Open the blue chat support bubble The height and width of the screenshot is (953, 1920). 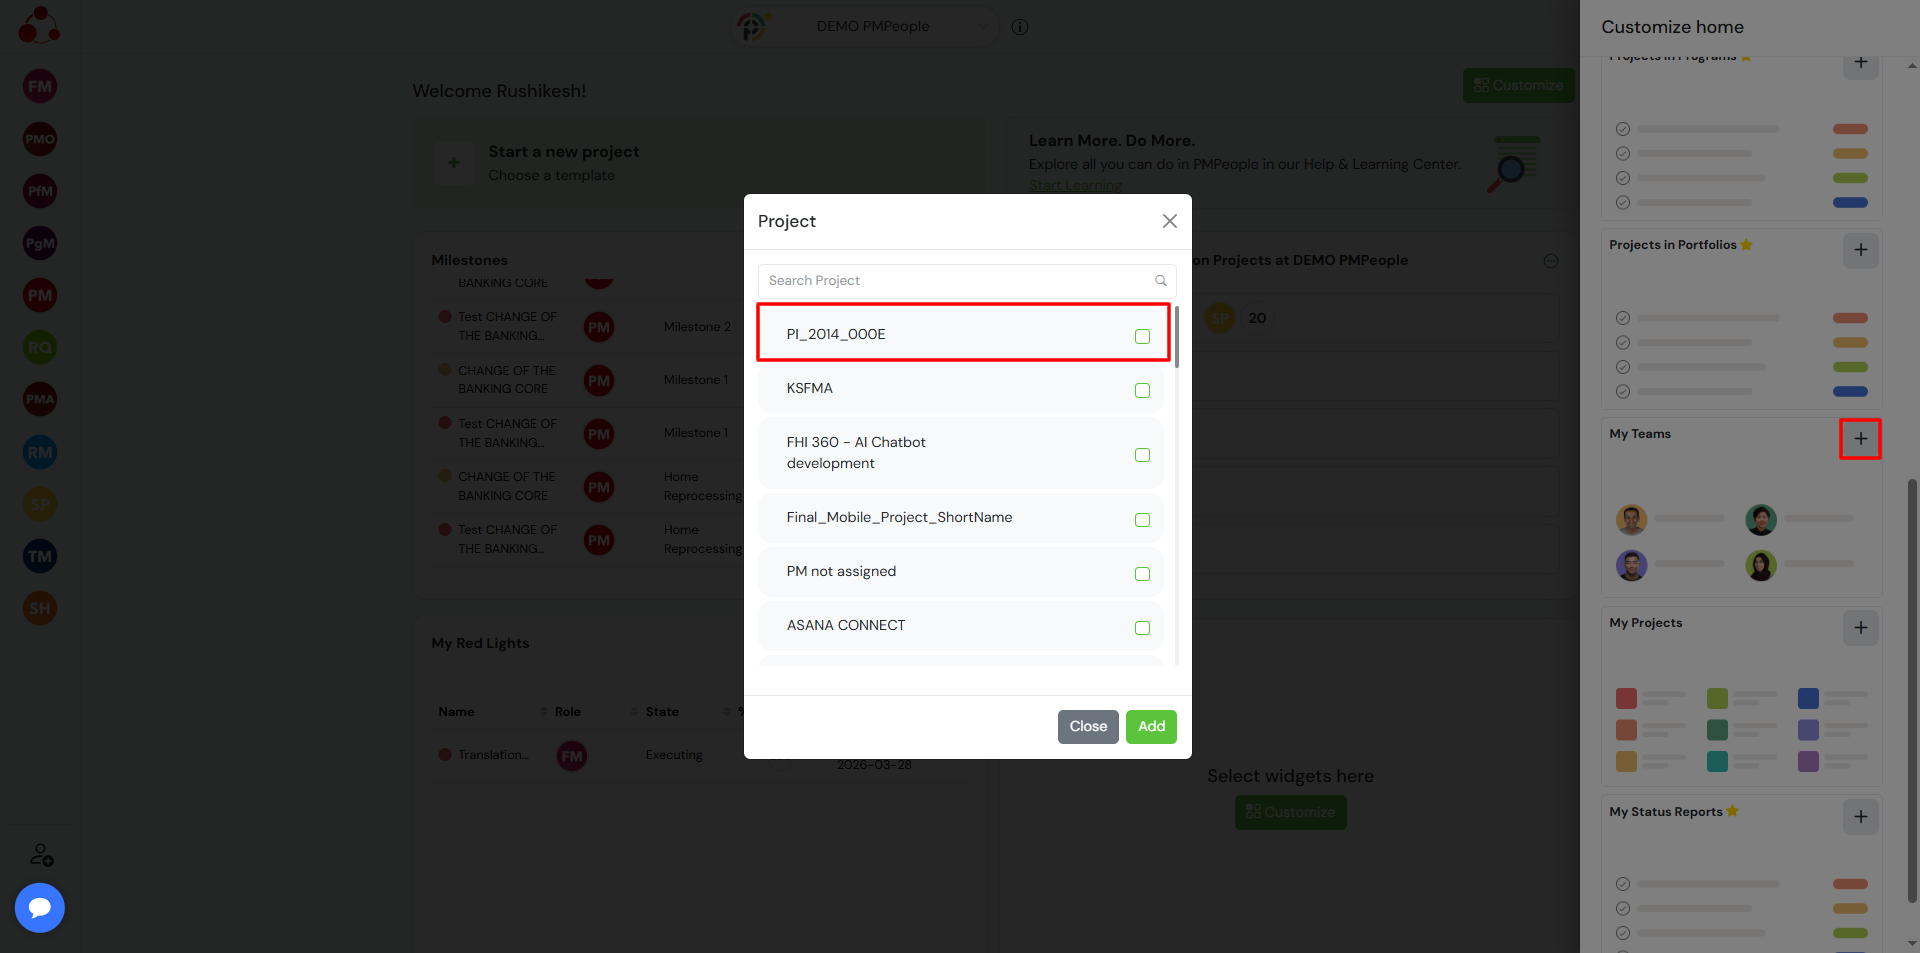(x=40, y=908)
